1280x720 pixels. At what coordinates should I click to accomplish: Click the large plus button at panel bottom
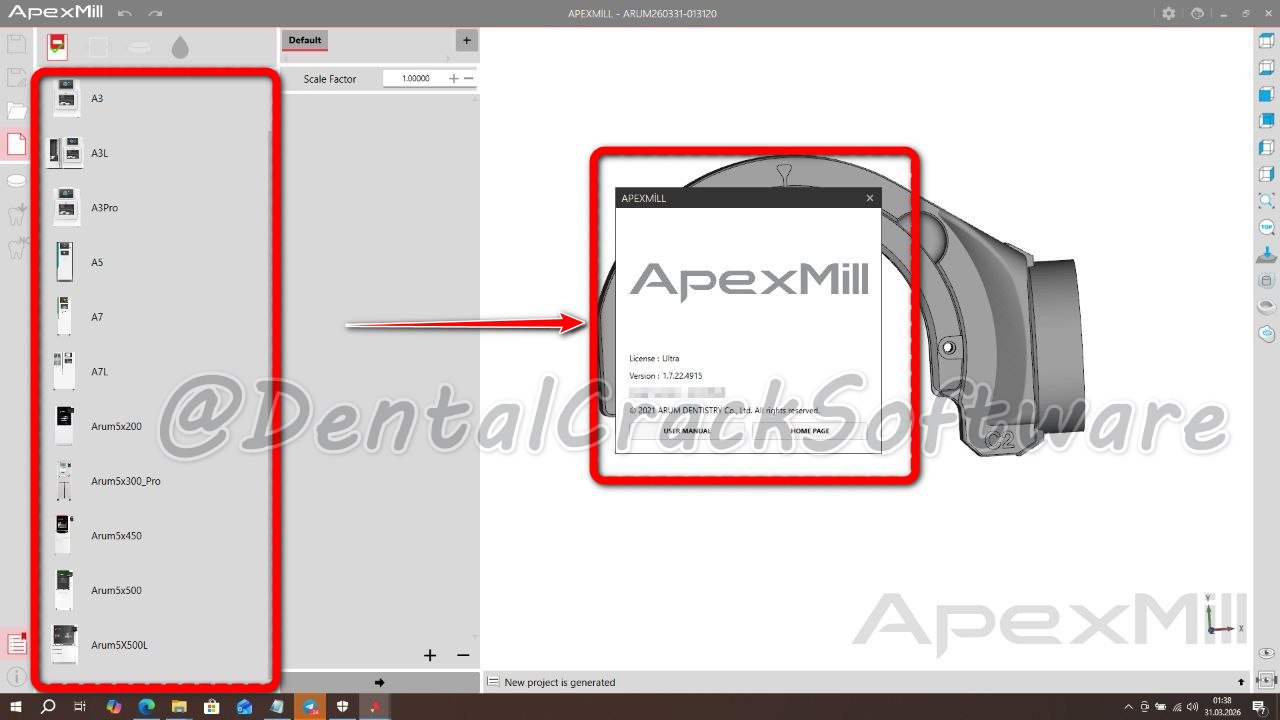point(430,655)
